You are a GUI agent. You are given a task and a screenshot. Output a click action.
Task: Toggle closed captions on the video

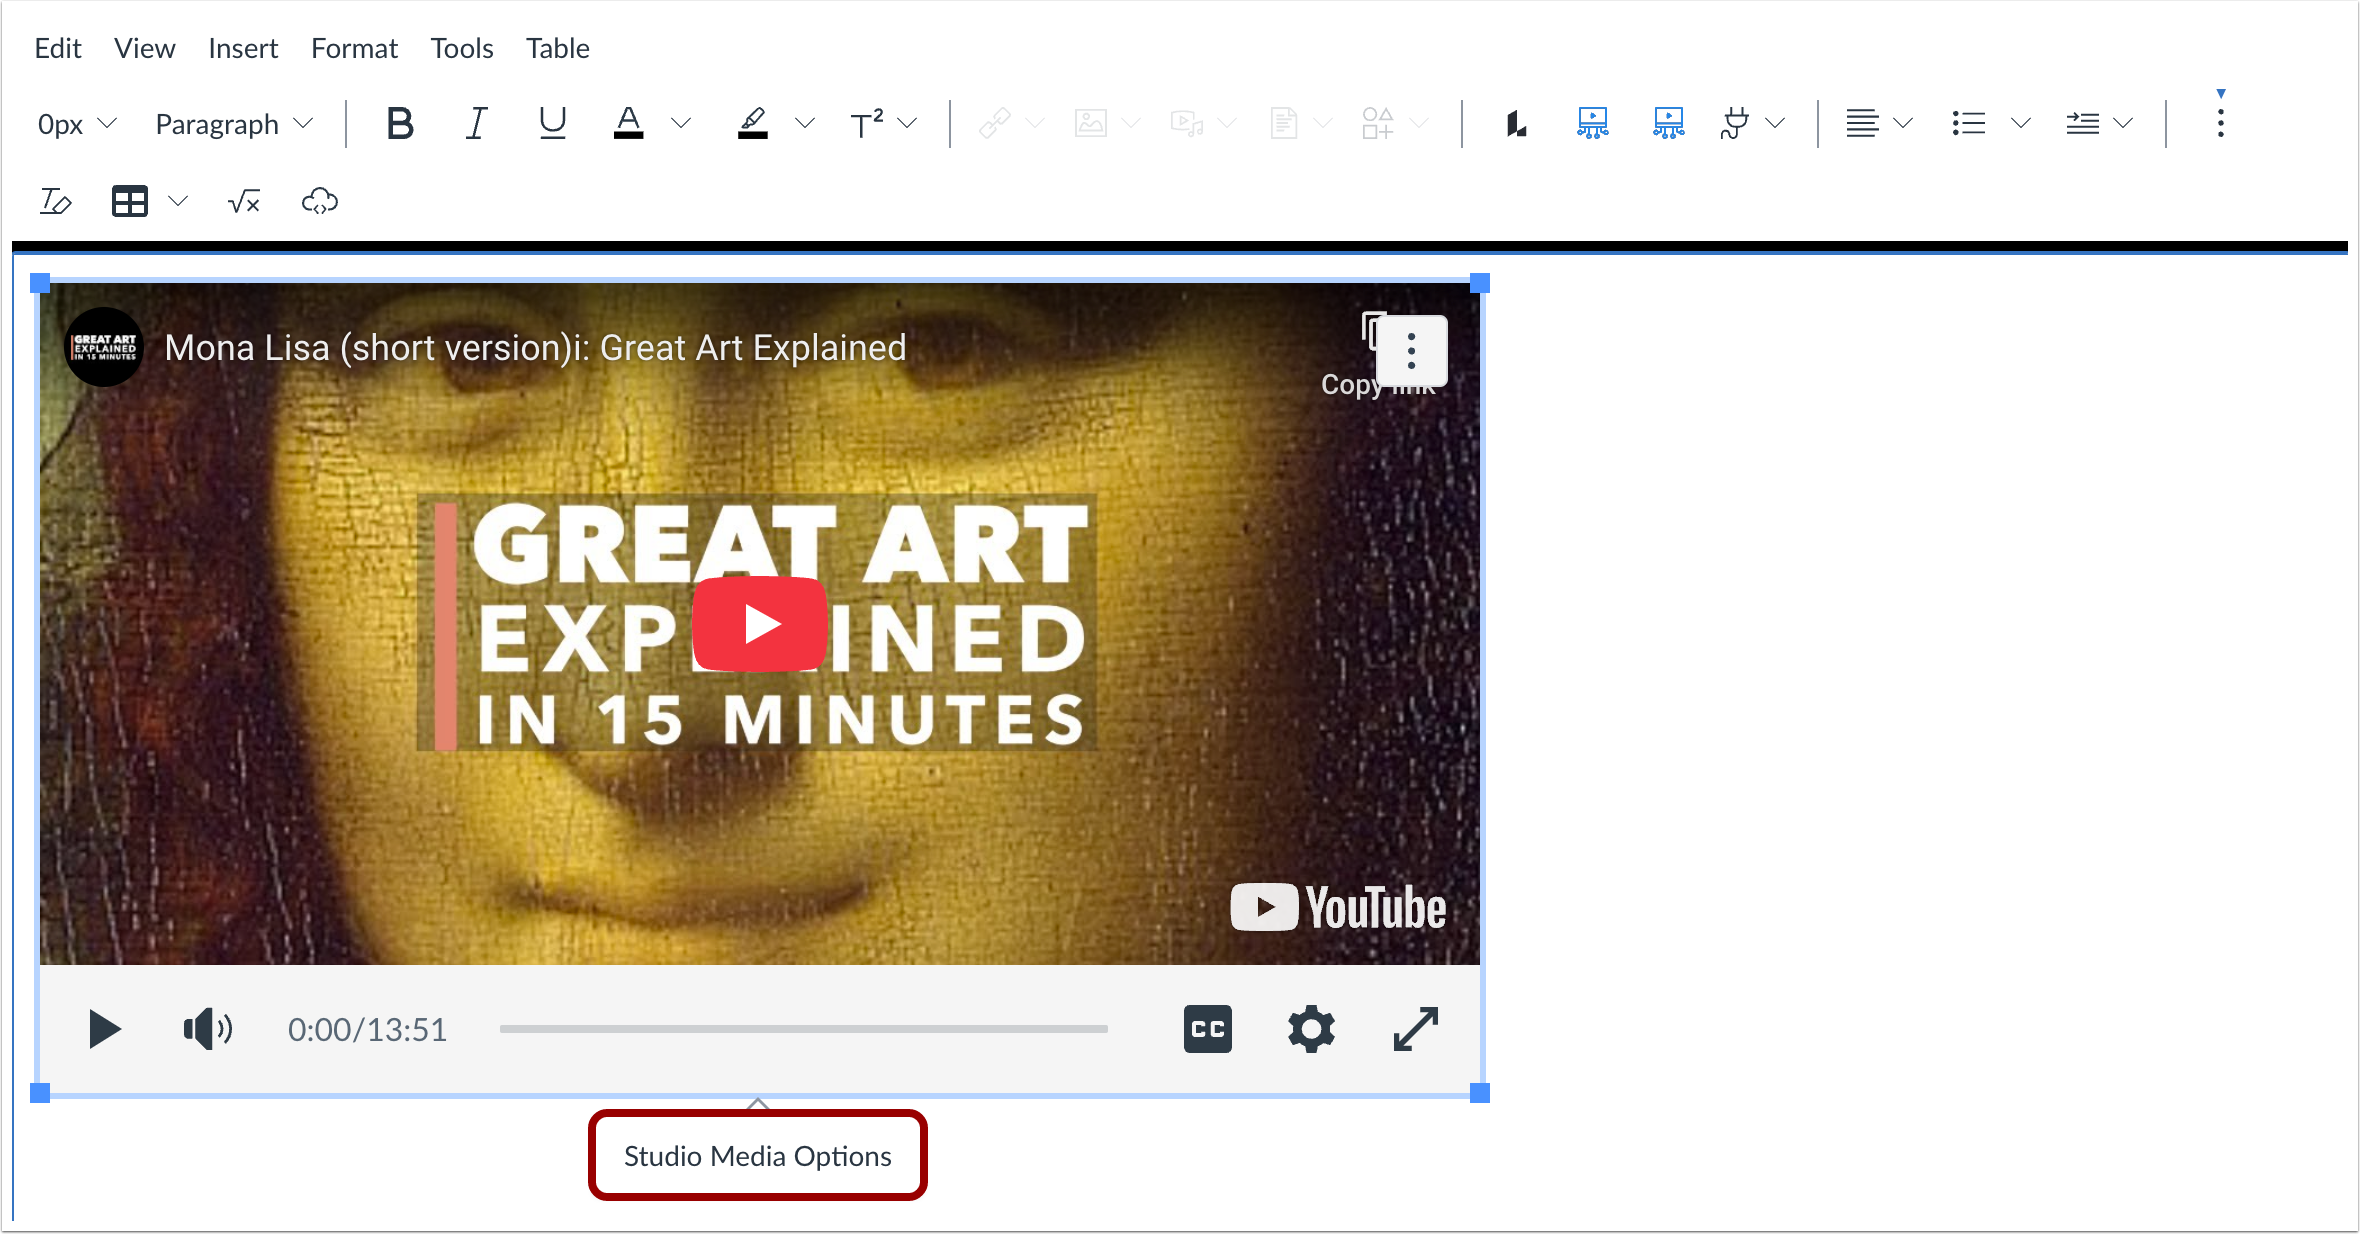[x=1208, y=1029]
